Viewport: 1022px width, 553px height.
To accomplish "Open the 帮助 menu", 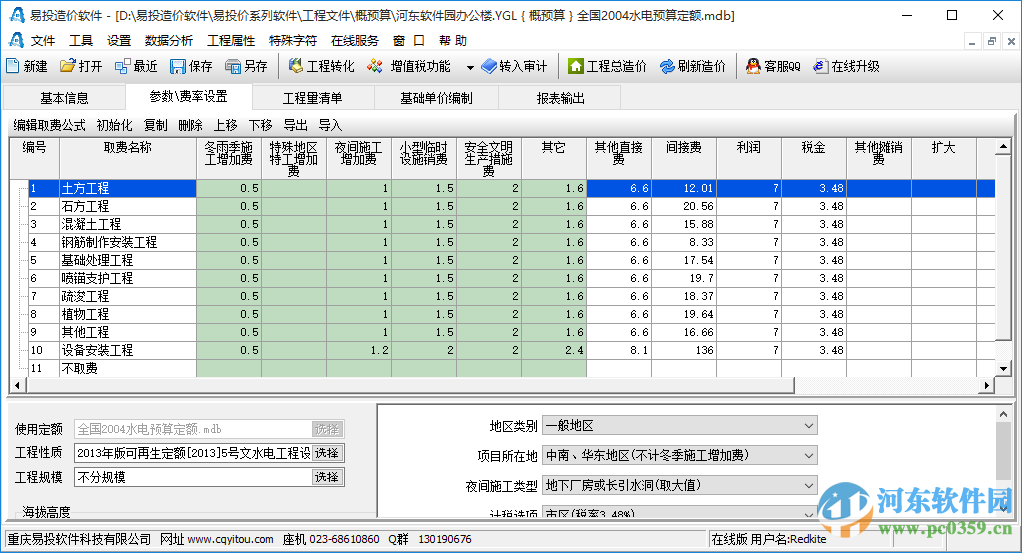I will pyautogui.click(x=453, y=40).
